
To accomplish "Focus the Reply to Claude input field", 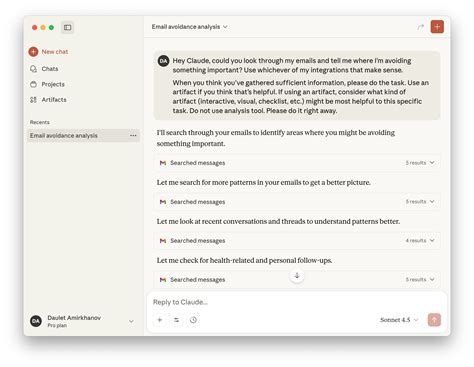I will click(297, 302).
